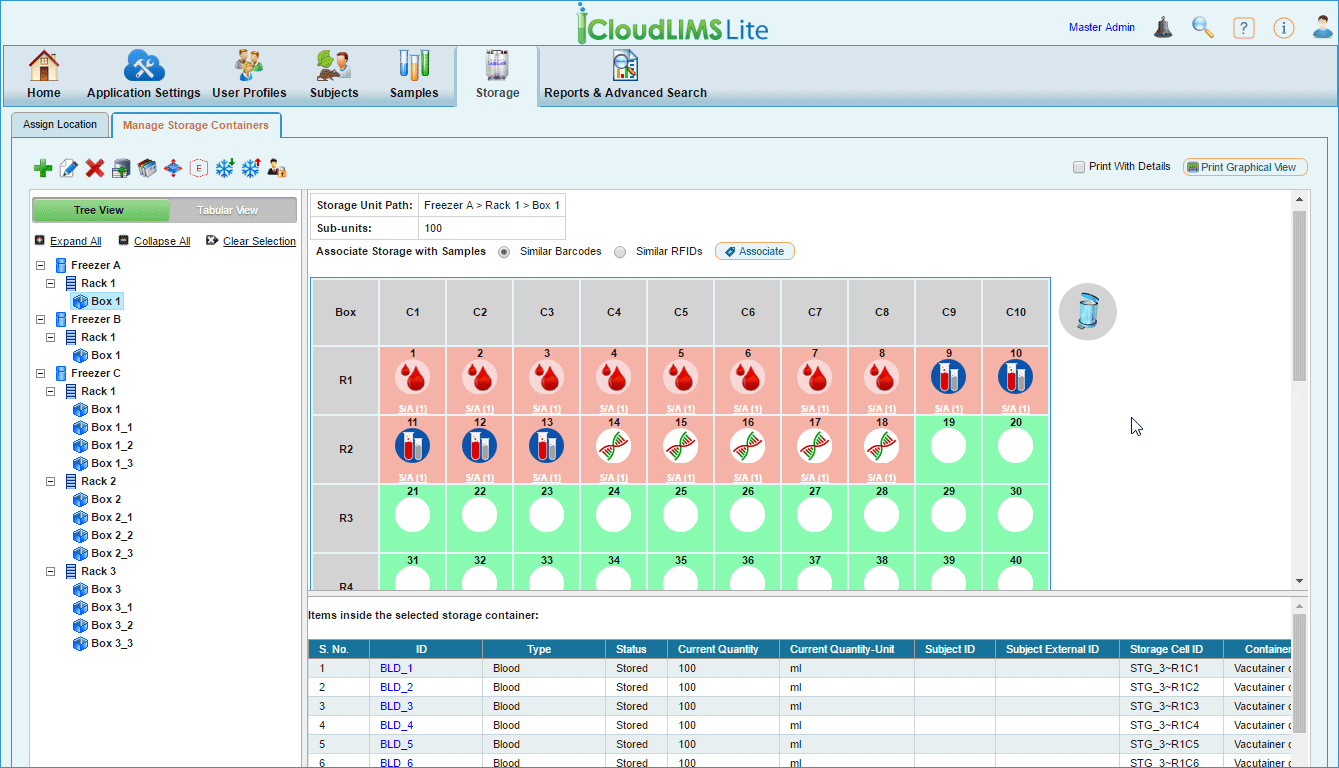1339x768 pixels.
Task: Select the Similar RFIDs radio button
Action: point(618,251)
